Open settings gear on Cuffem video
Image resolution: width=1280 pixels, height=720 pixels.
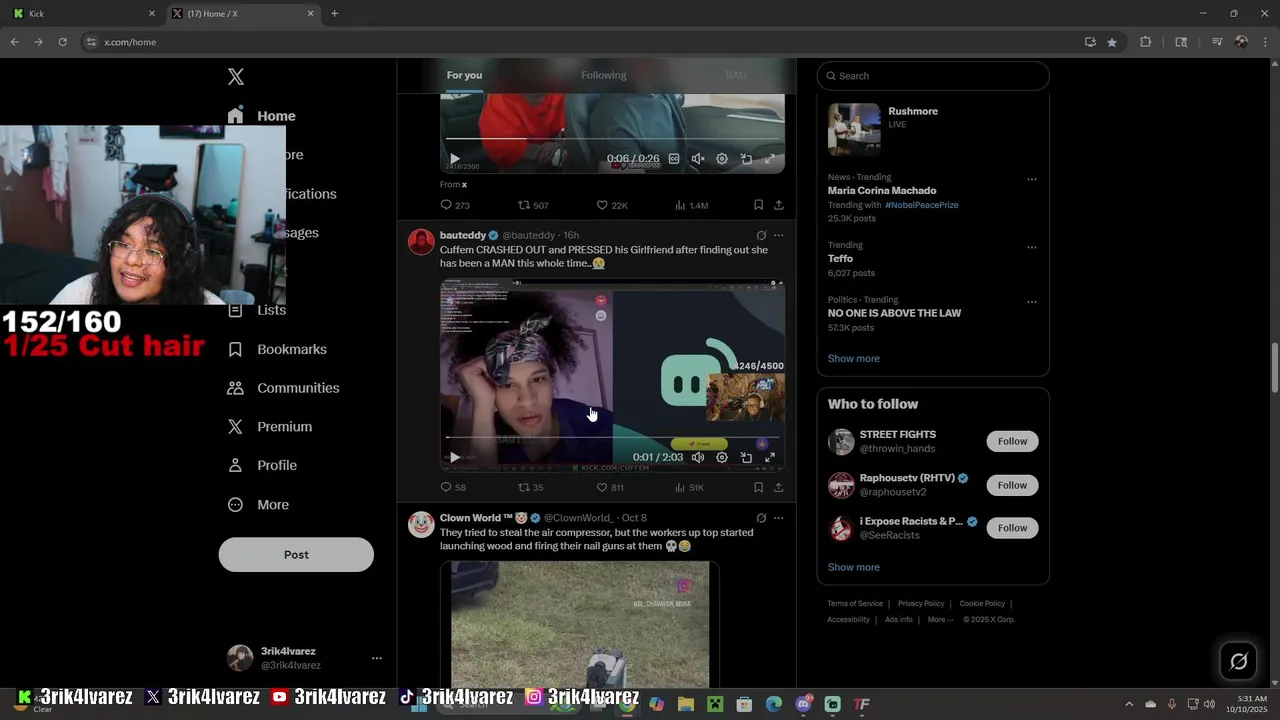[722, 457]
